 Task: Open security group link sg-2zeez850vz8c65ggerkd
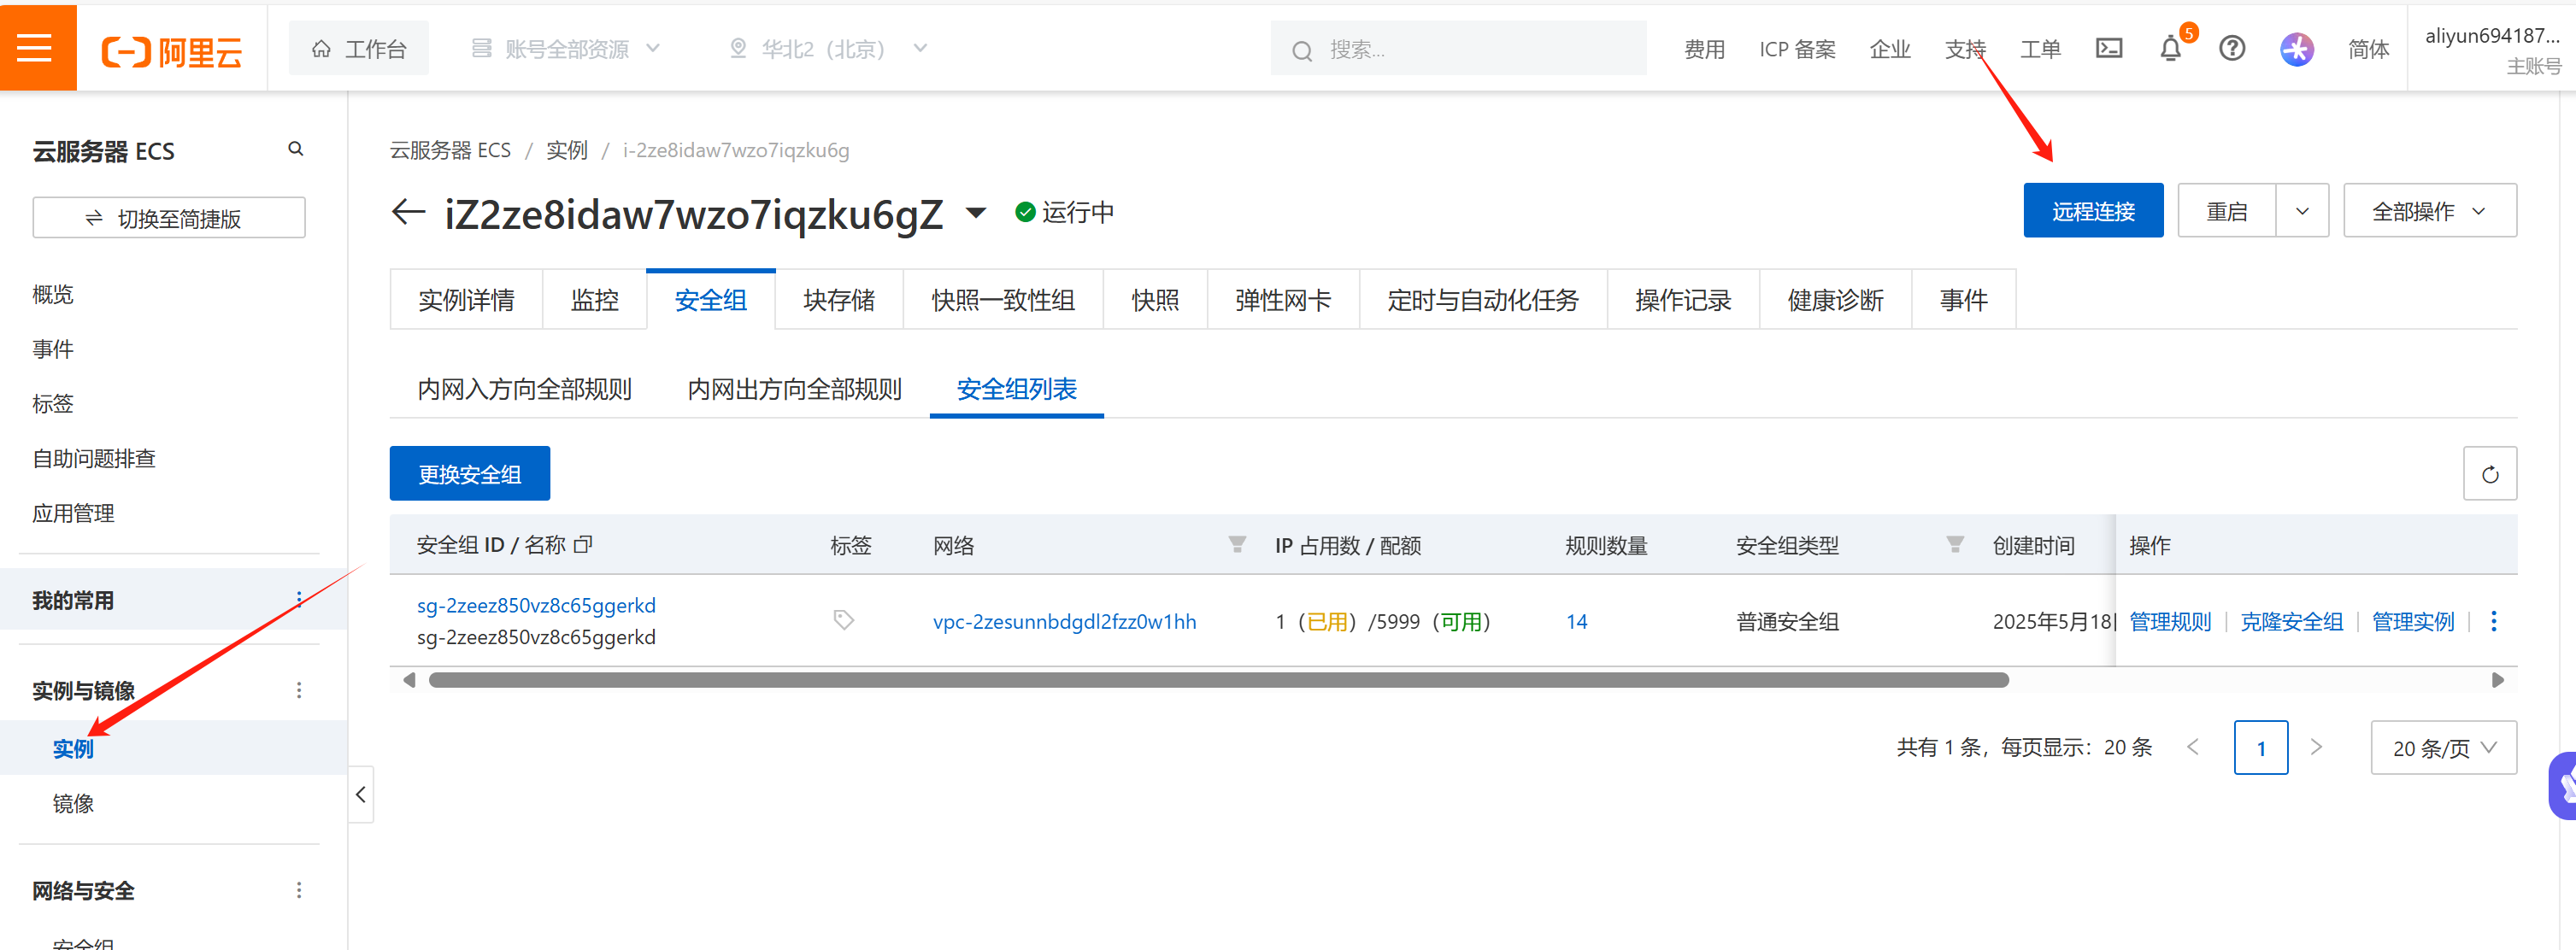coord(536,605)
